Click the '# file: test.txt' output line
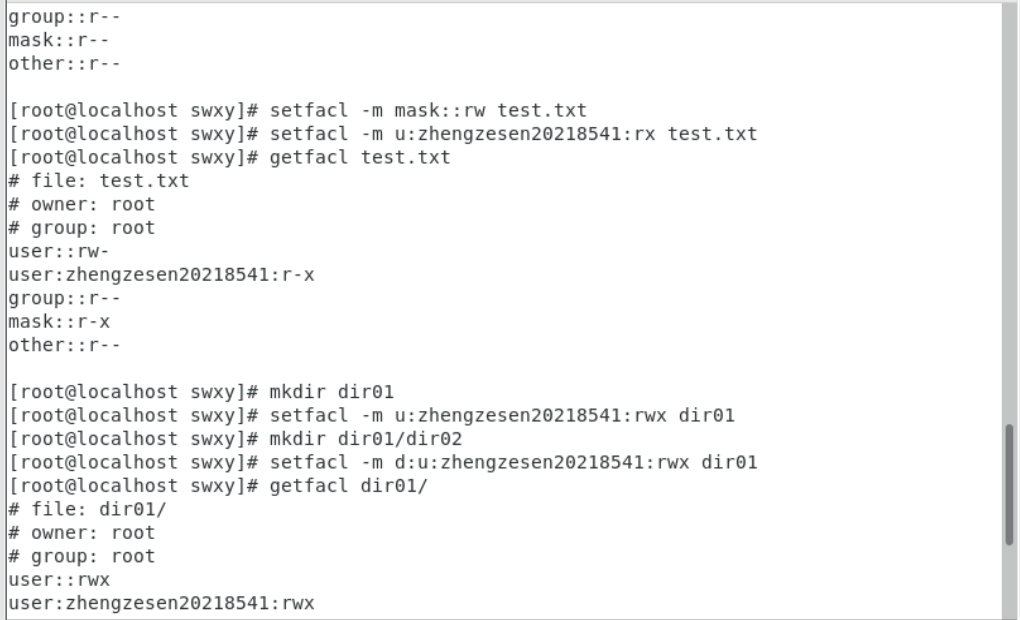This screenshot has width=1020, height=620. tap(98, 181)
